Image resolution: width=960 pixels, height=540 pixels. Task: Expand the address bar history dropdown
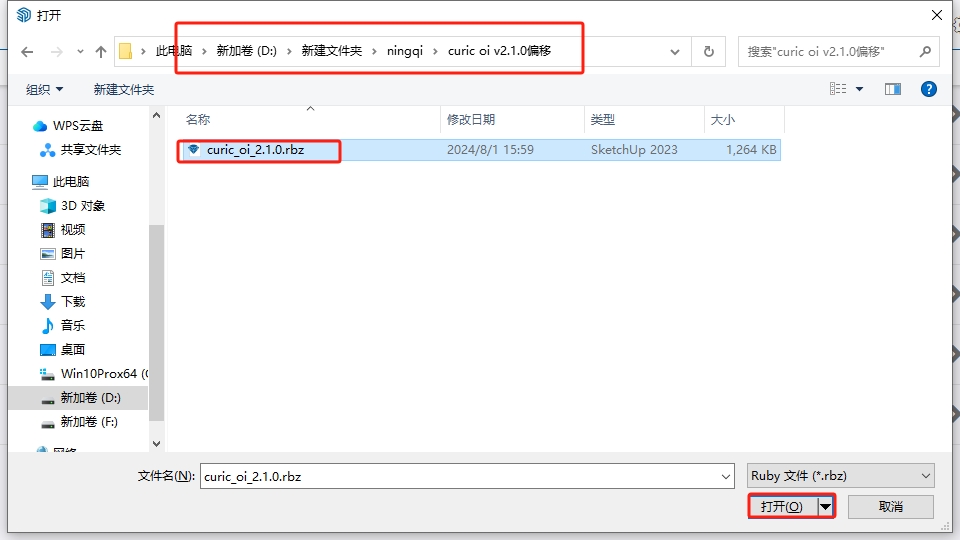point(675,52)
